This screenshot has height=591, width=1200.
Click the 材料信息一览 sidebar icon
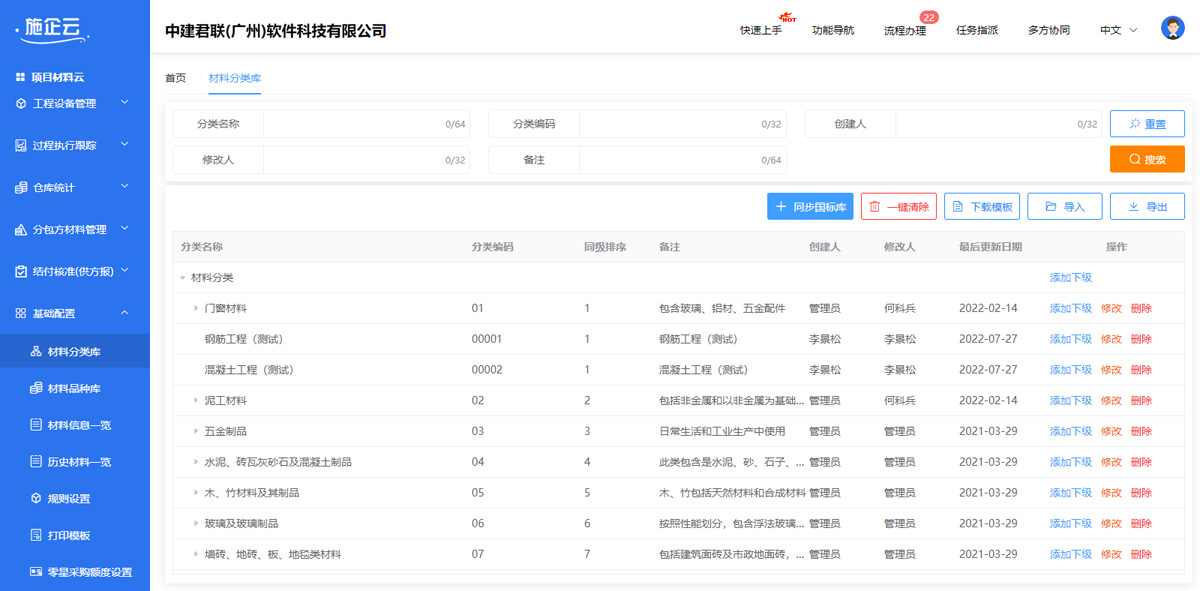[36, 425]
